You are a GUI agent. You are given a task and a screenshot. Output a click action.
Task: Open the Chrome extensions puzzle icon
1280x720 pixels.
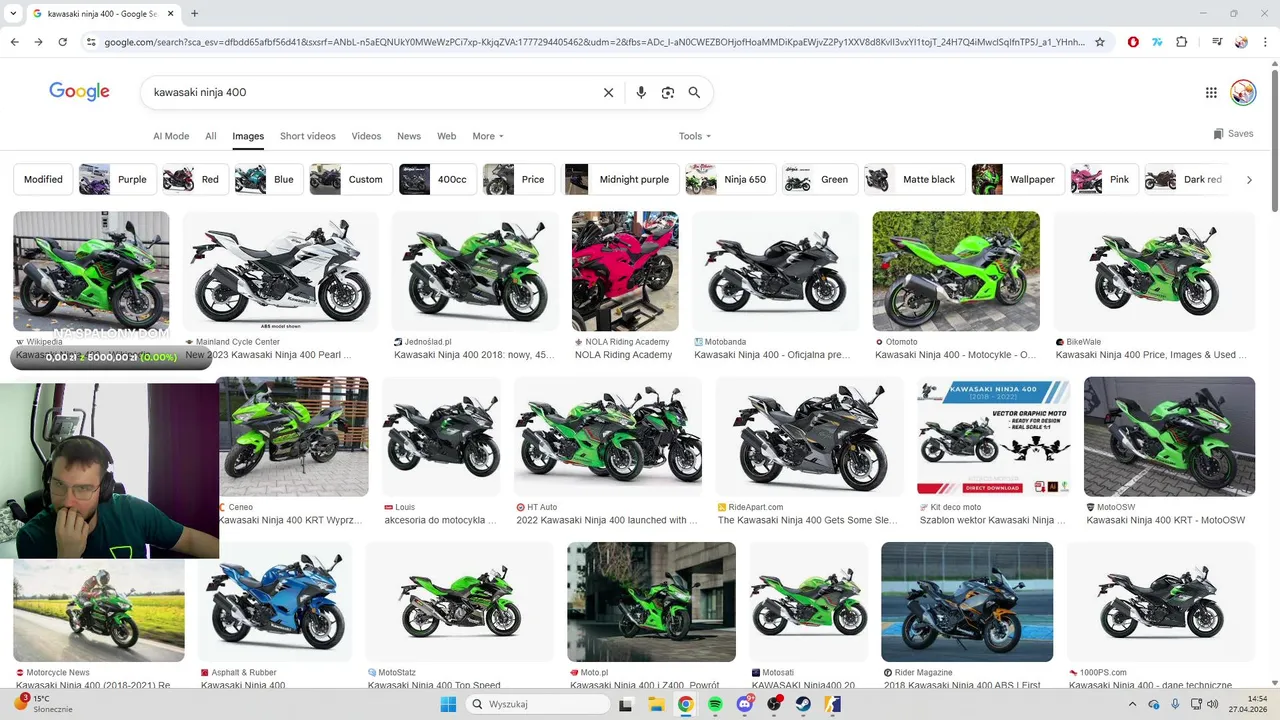point(1182,42)
